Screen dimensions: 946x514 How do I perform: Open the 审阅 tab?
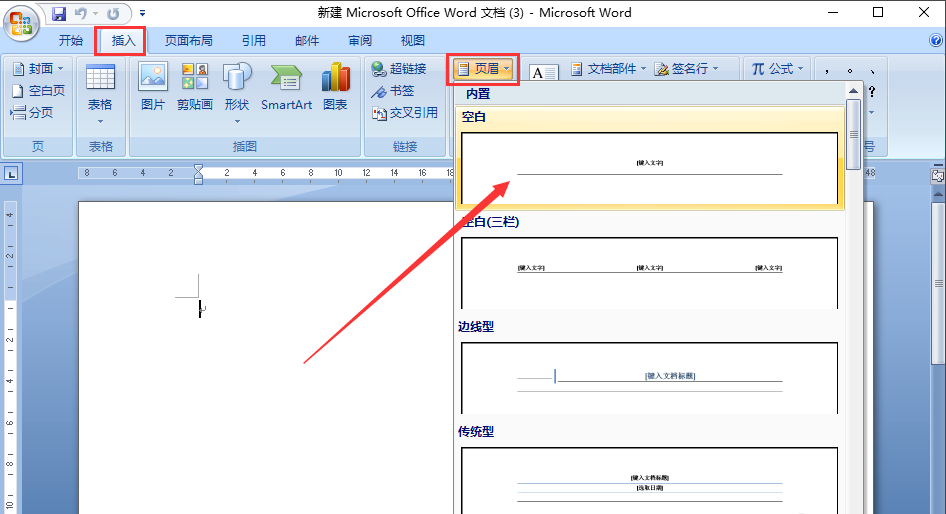tap(360, 40)
